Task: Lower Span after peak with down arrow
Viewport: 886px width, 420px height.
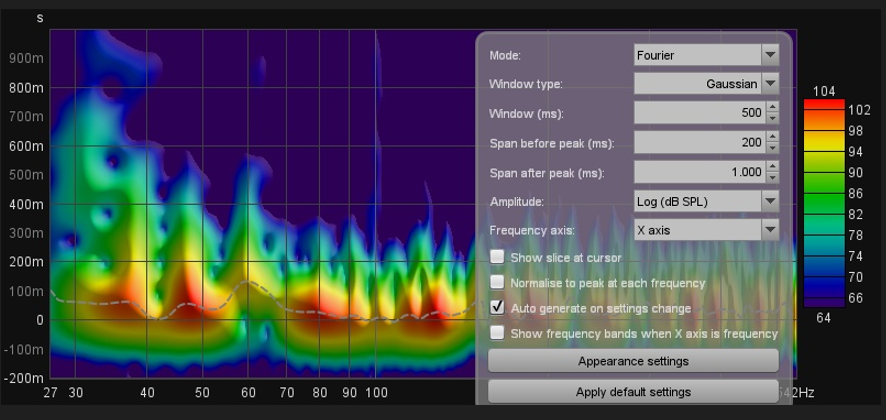Action: click(x=772, y=177)
